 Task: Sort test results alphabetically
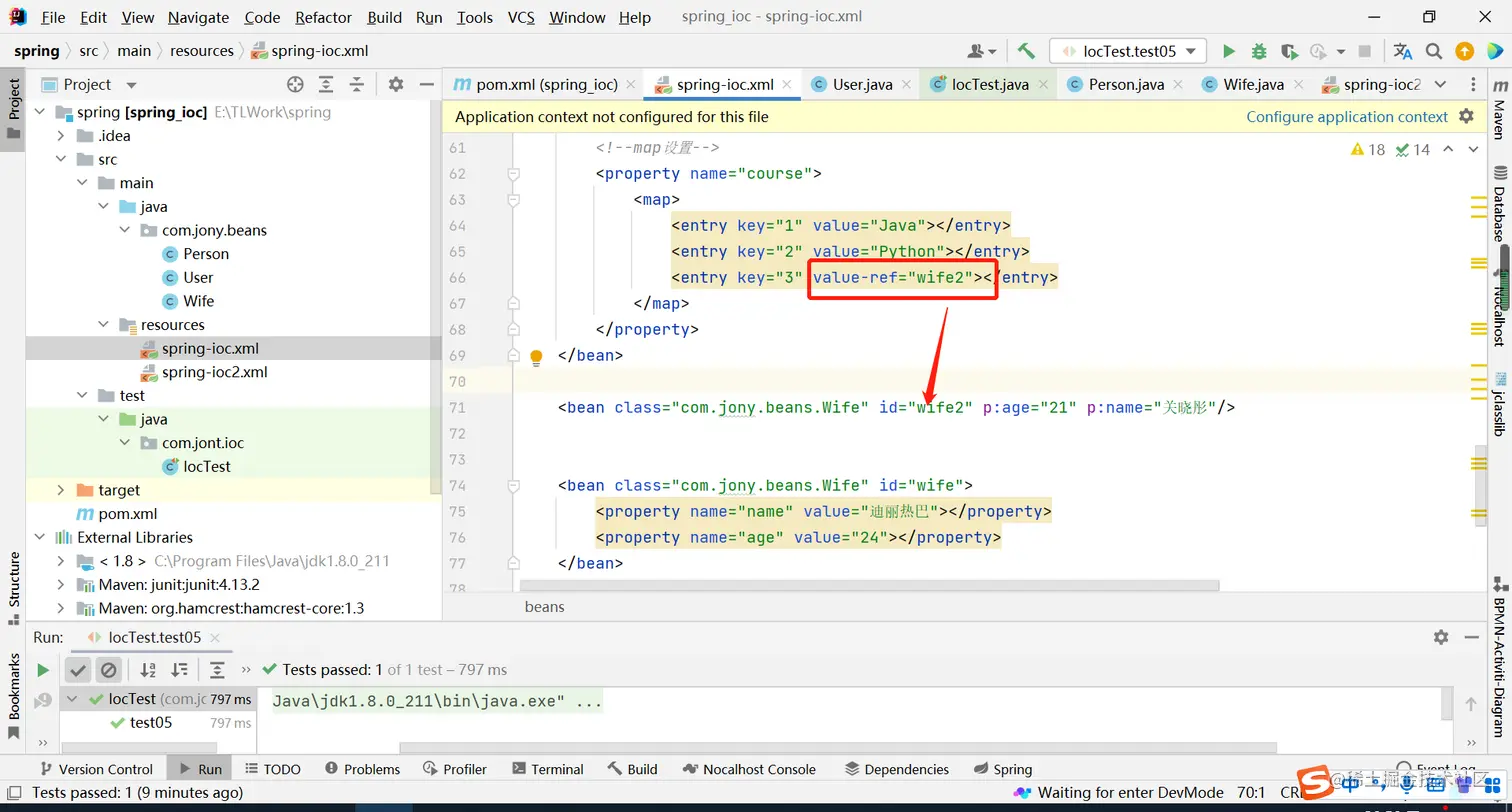coord(148,670)
